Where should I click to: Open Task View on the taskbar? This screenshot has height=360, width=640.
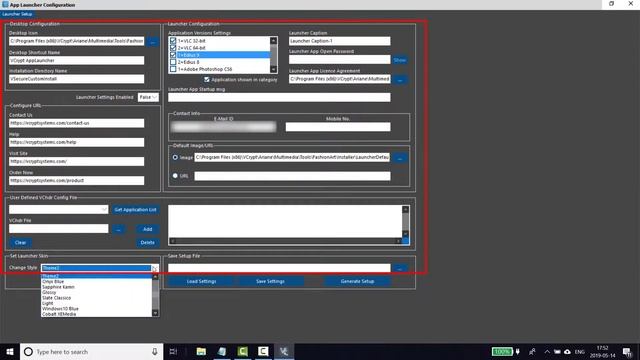173,351
